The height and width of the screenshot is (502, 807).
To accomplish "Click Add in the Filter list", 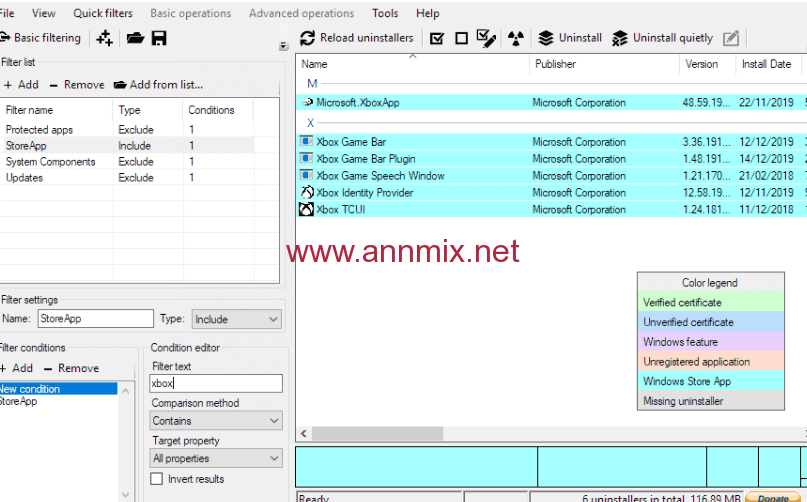I will pyautogui.click(x=21, y=84).
